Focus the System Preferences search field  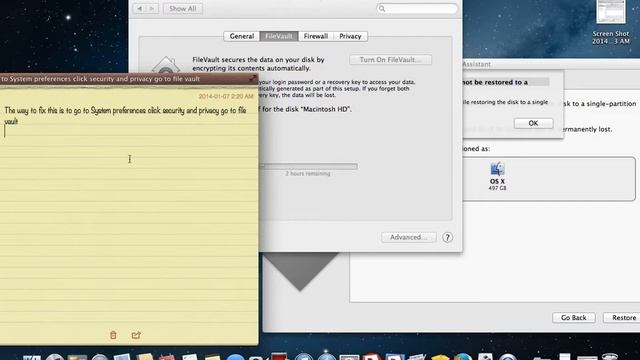417,9
